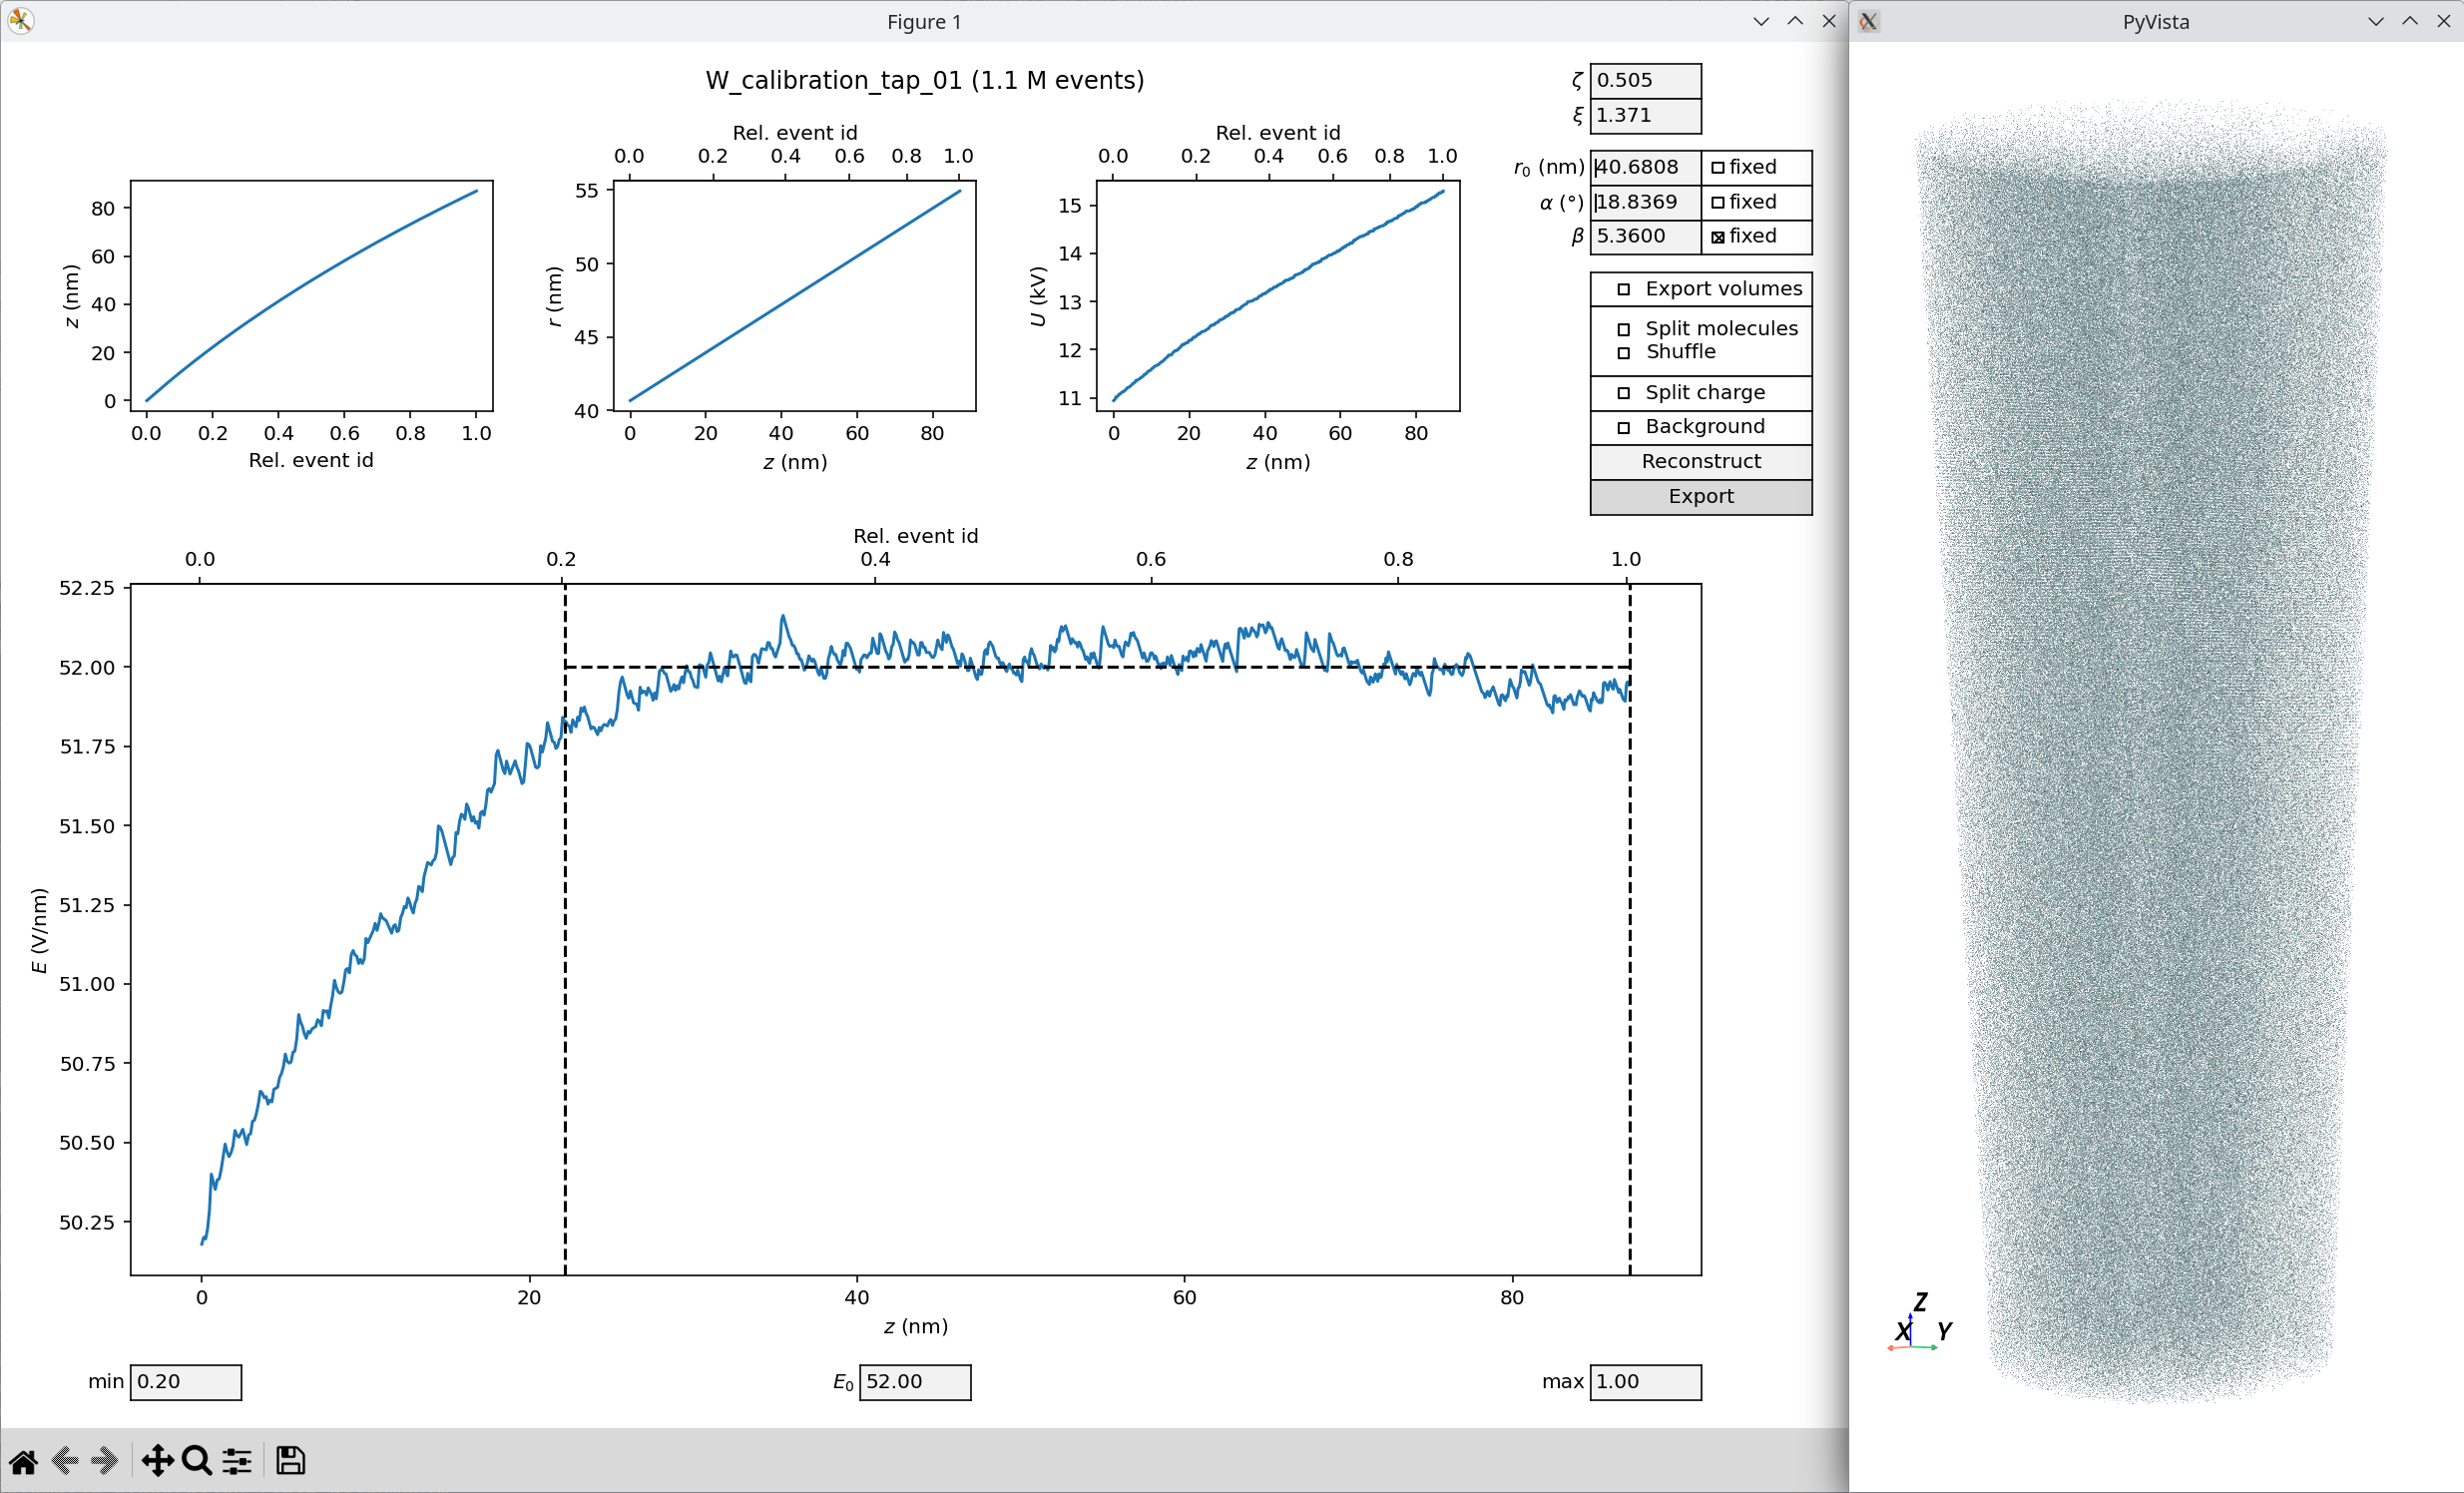The width and height of the screenshot is (2464, 1493).
Task: Click the Reconstruct button
Action: click(1701, 462)
